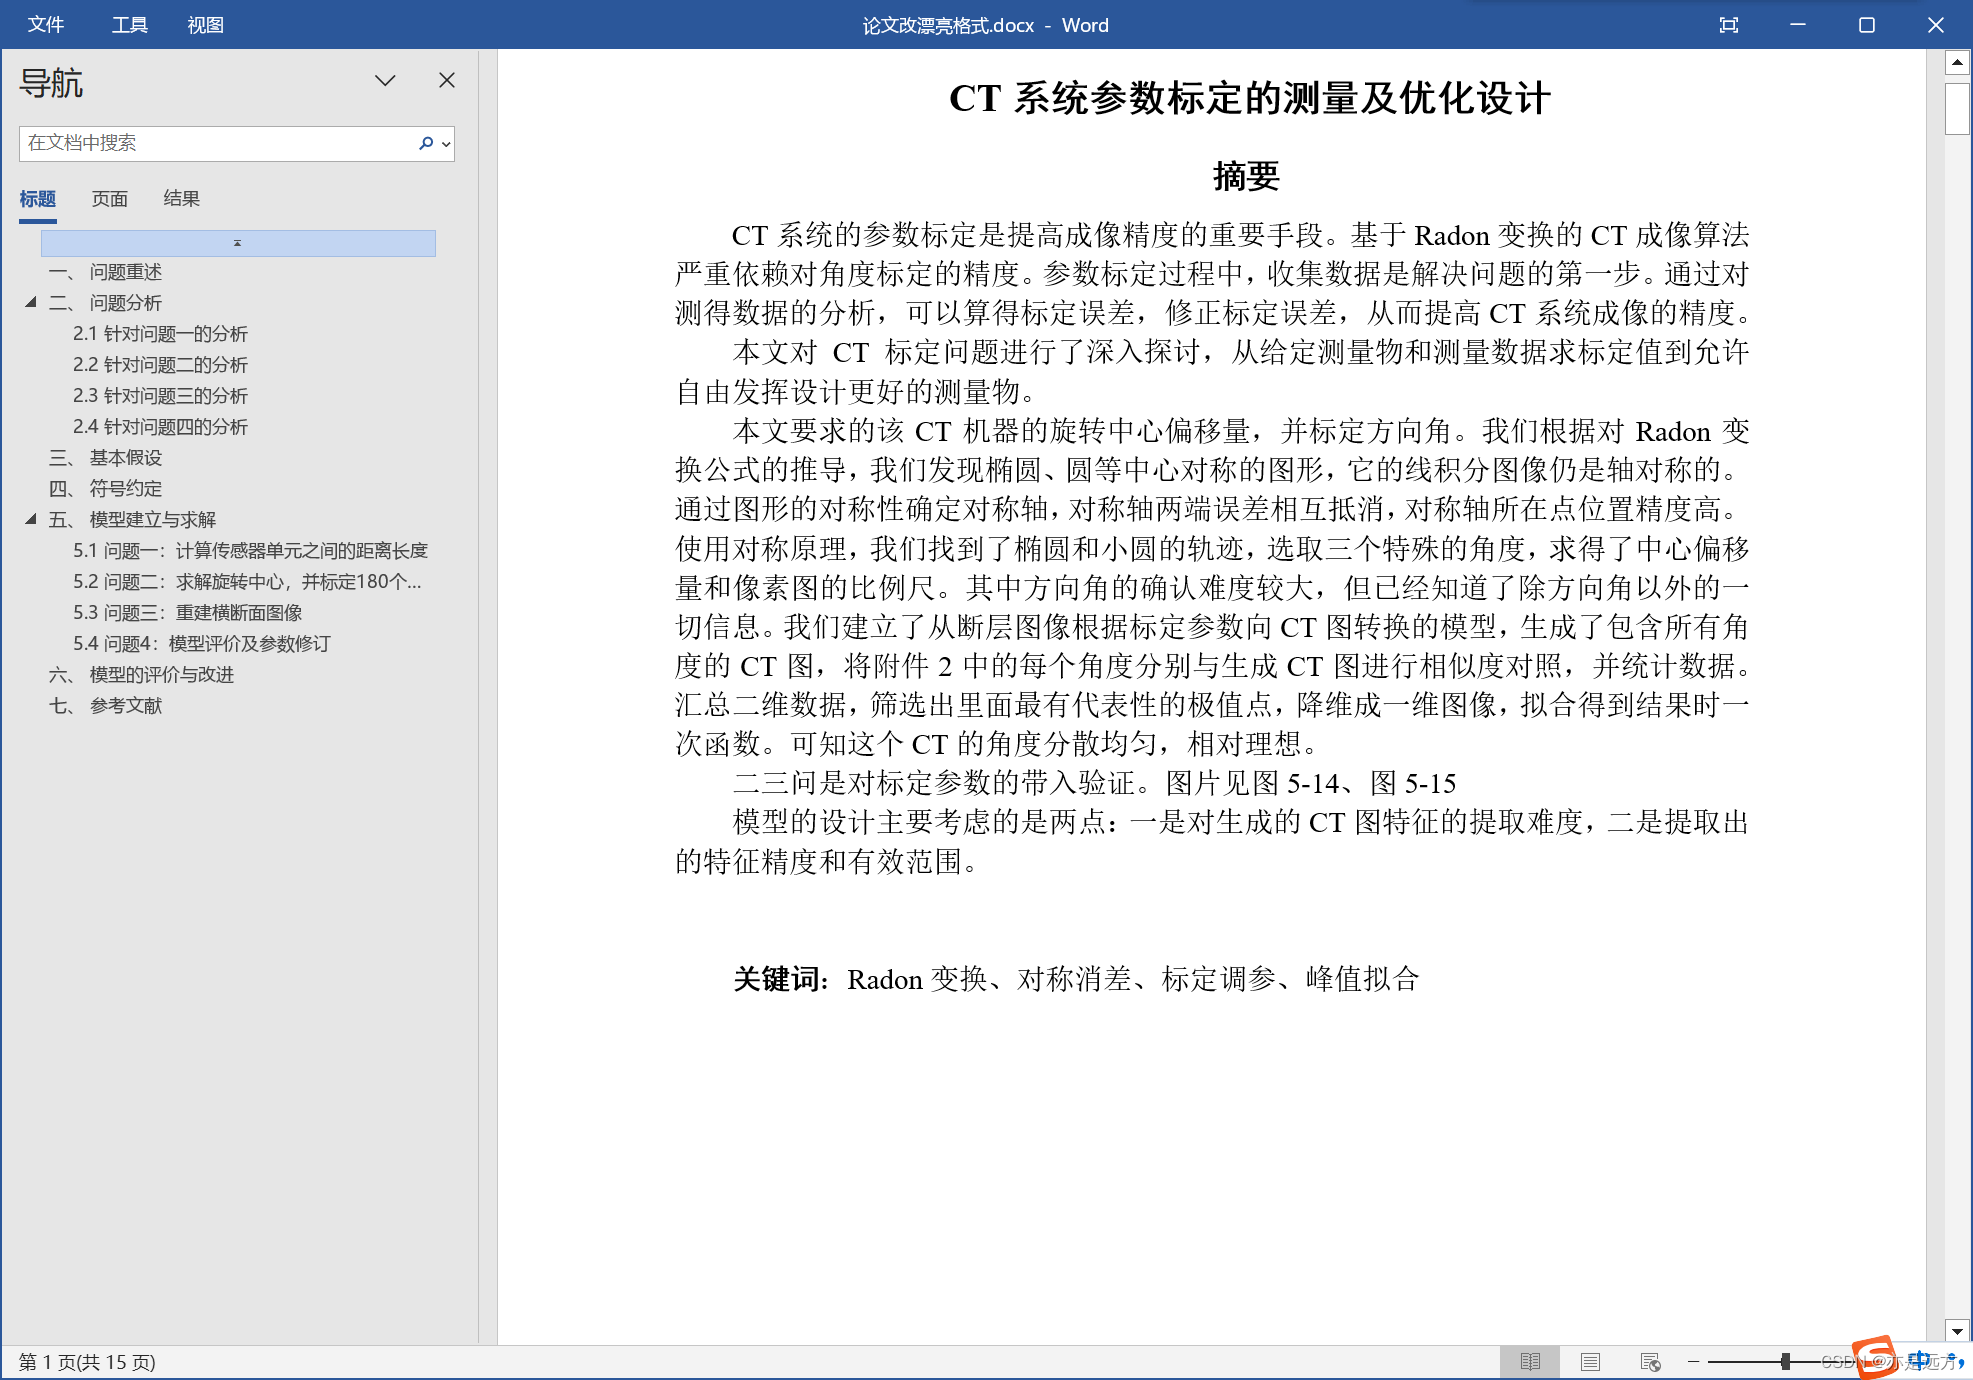The width and height of the screenshot is (1973, 1380).
Task: Go to heading 2.3 针对问题三的分析
Action: click(x=160, y=396)
